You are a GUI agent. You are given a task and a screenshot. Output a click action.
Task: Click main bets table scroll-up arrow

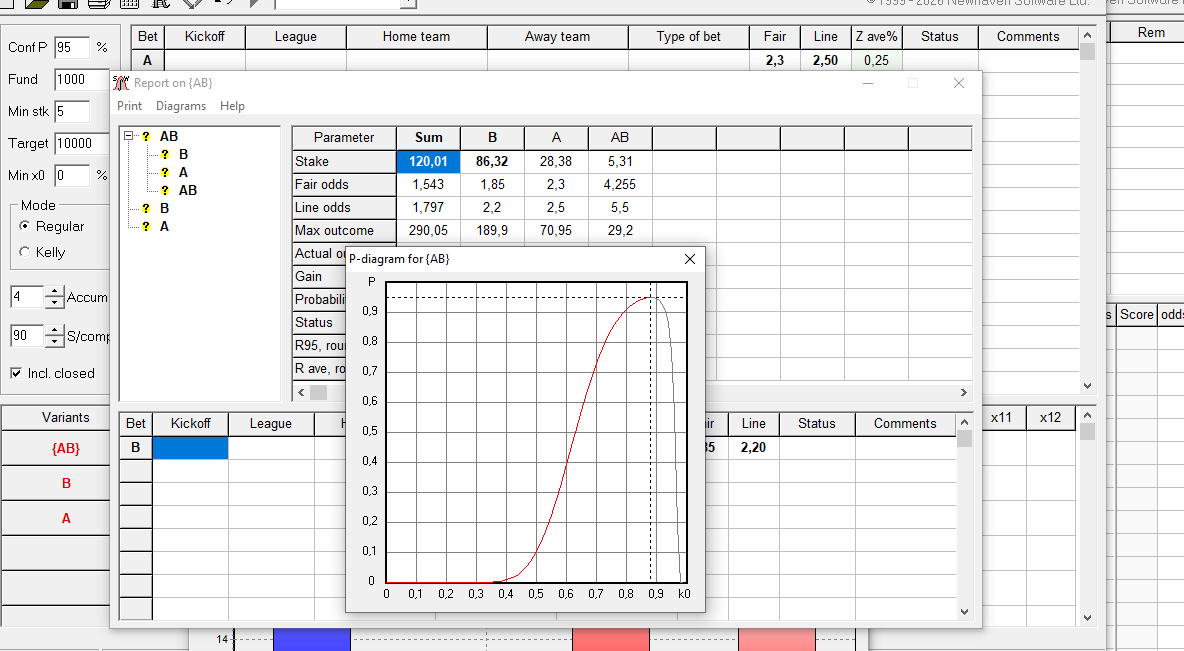[1087, 35]
